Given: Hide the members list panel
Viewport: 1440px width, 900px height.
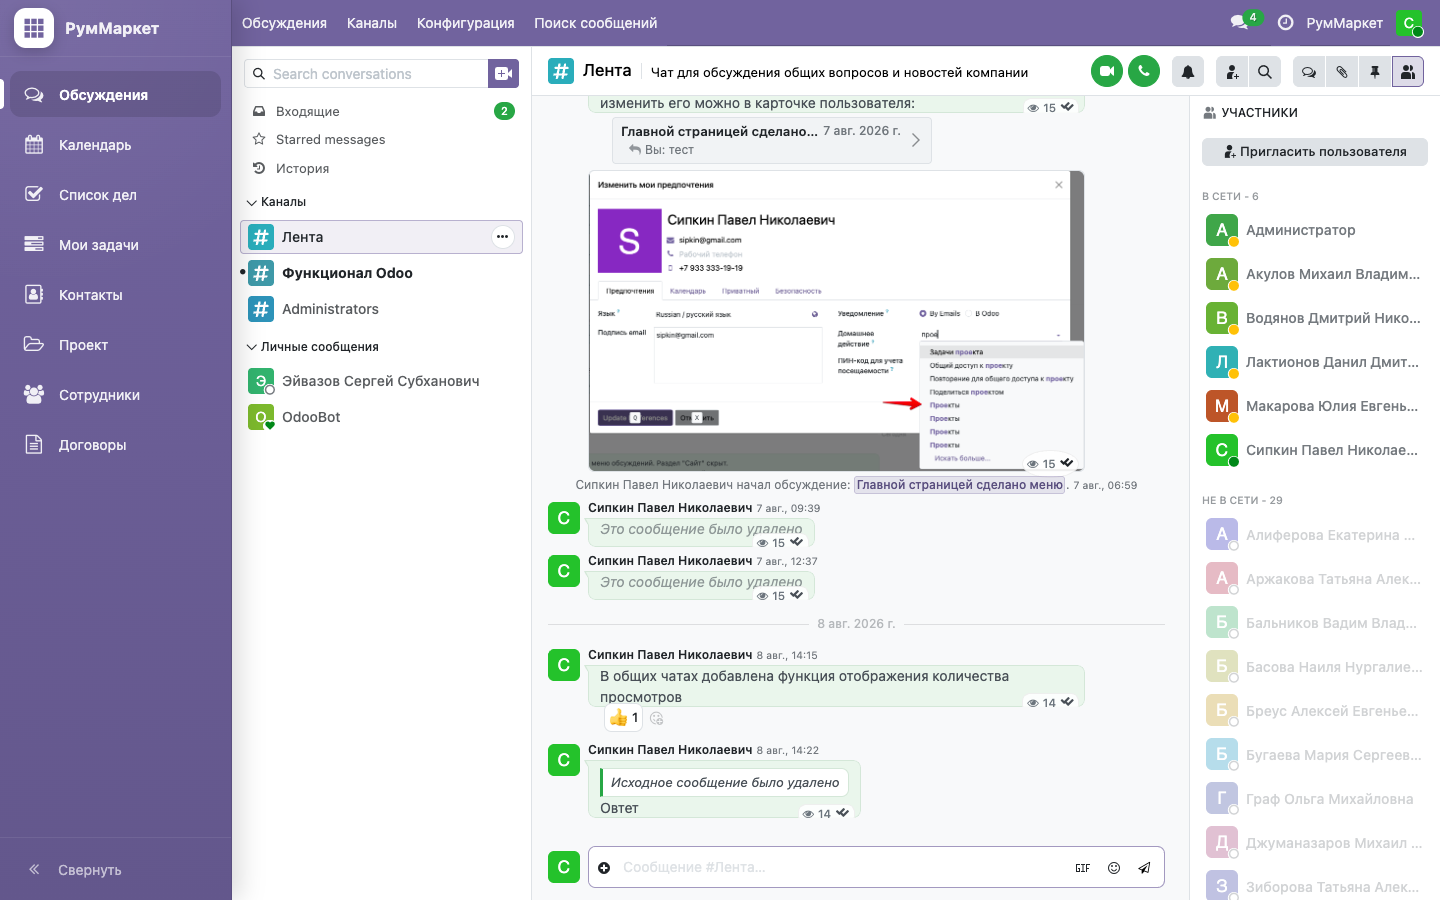Looking at the screenshot, I should (1408, 72).
